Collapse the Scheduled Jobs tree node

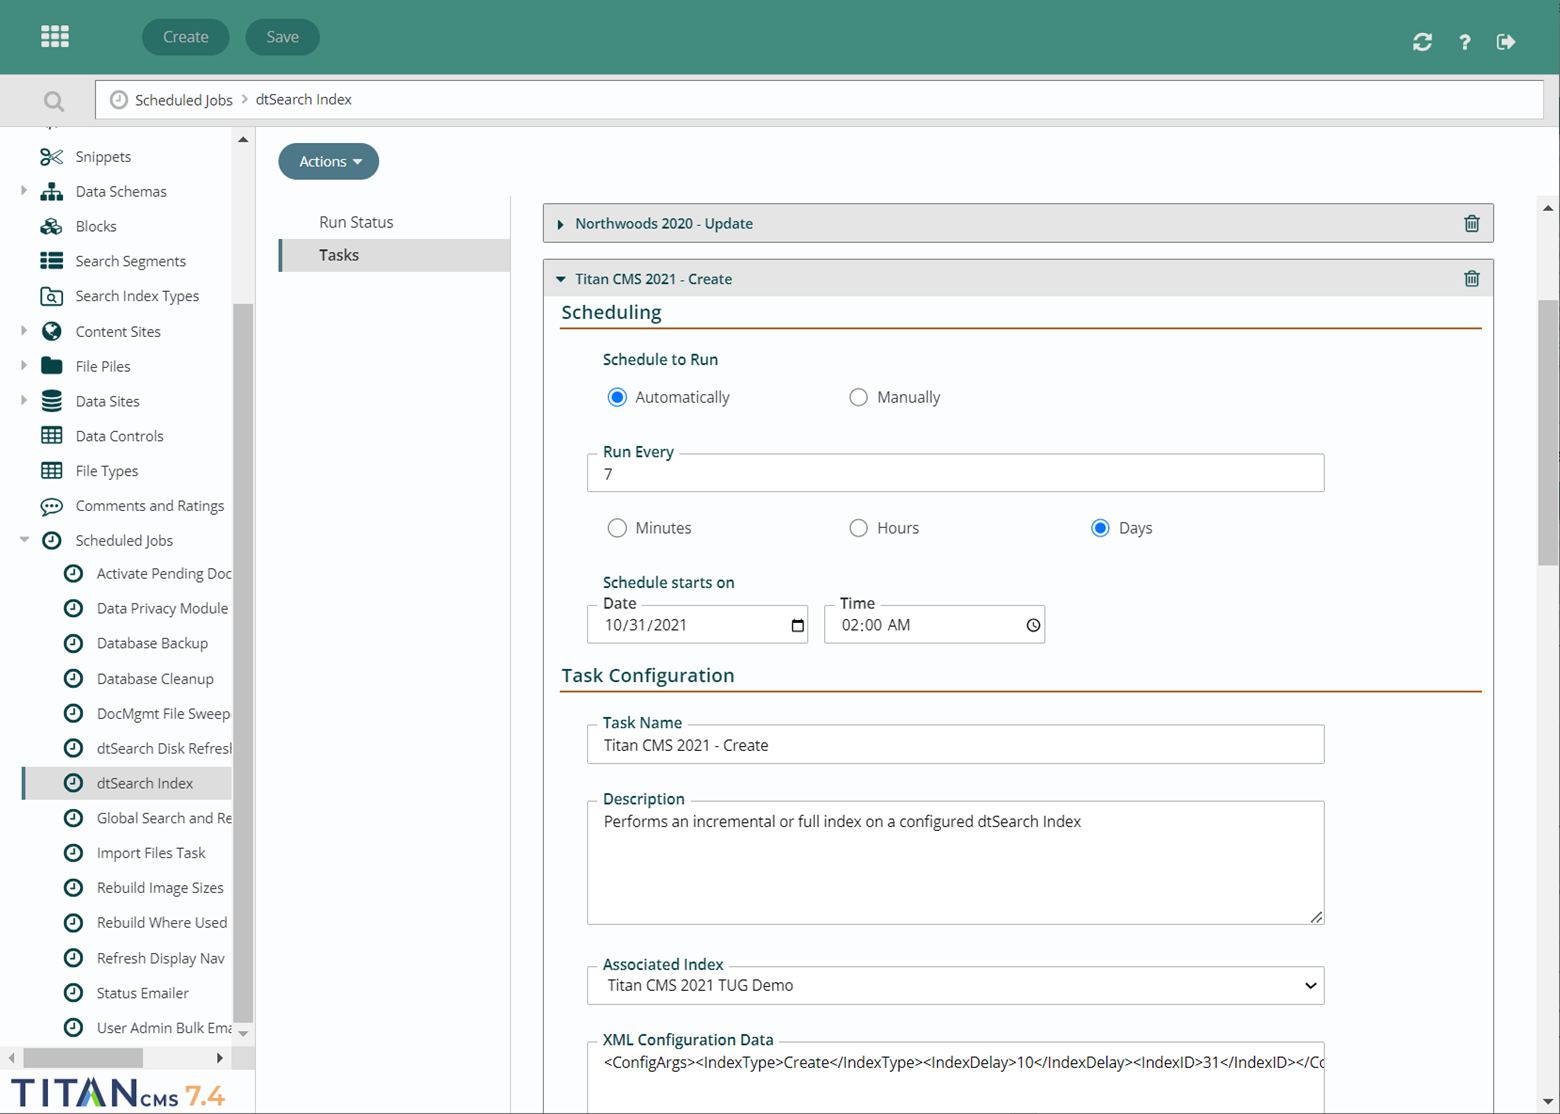[x=24, y=540]
